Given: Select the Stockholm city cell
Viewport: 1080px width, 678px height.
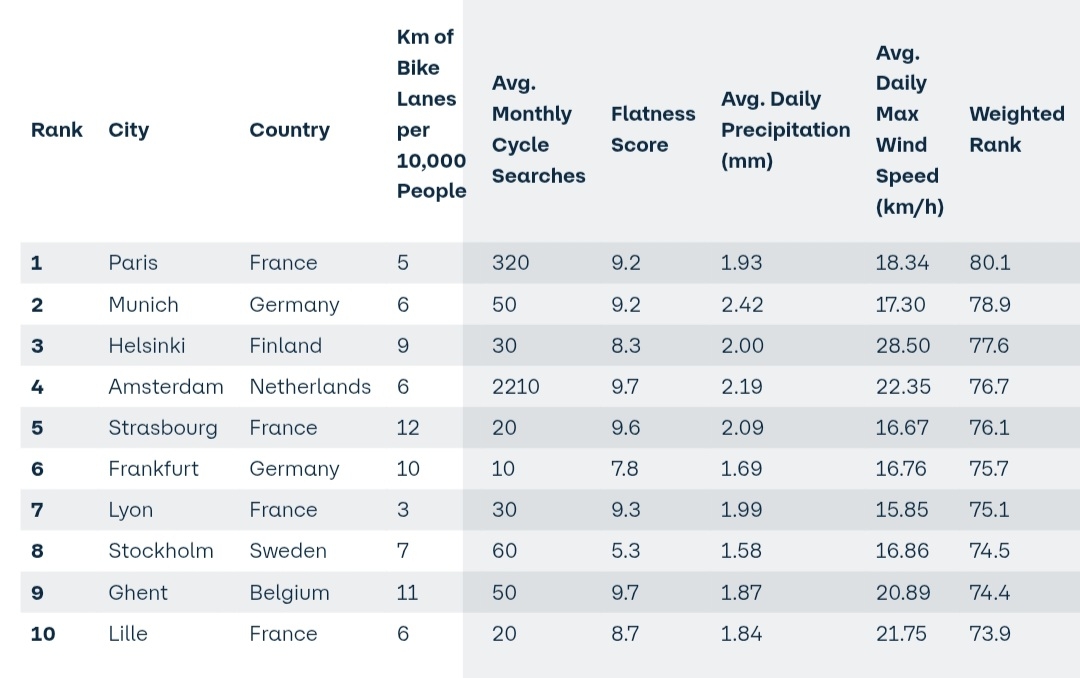Looking at the screenshot, I should click(x=160, y=551).
